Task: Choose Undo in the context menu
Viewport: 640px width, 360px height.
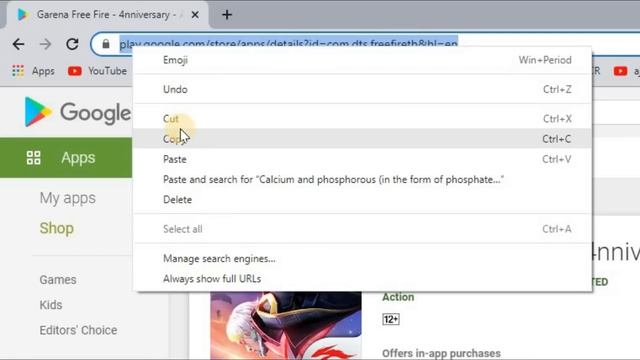Action: (362, 89)
